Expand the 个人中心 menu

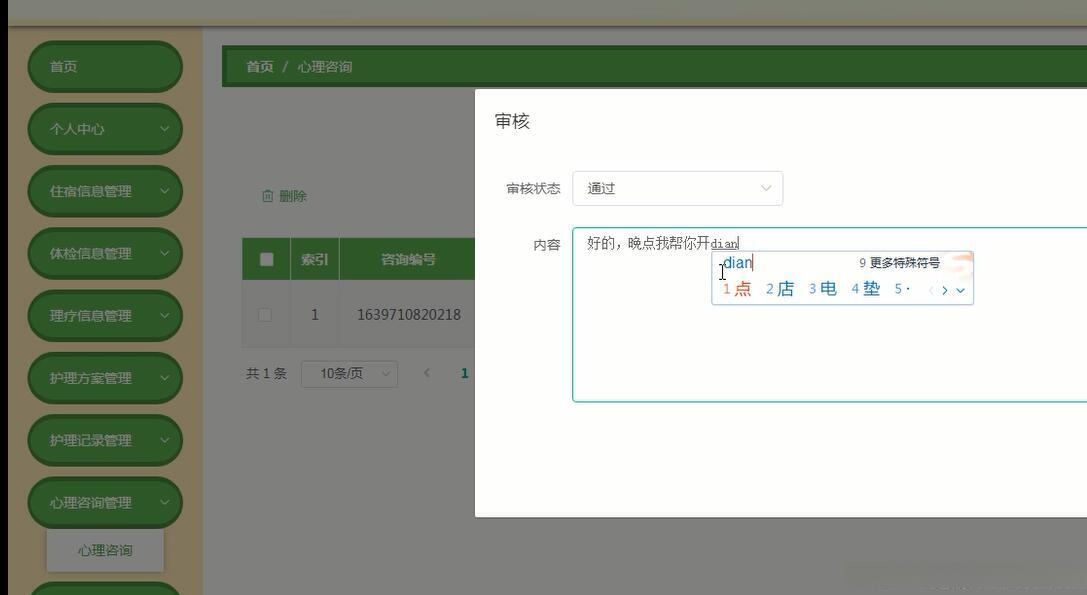pyautogui.click(x=104, y=129)
